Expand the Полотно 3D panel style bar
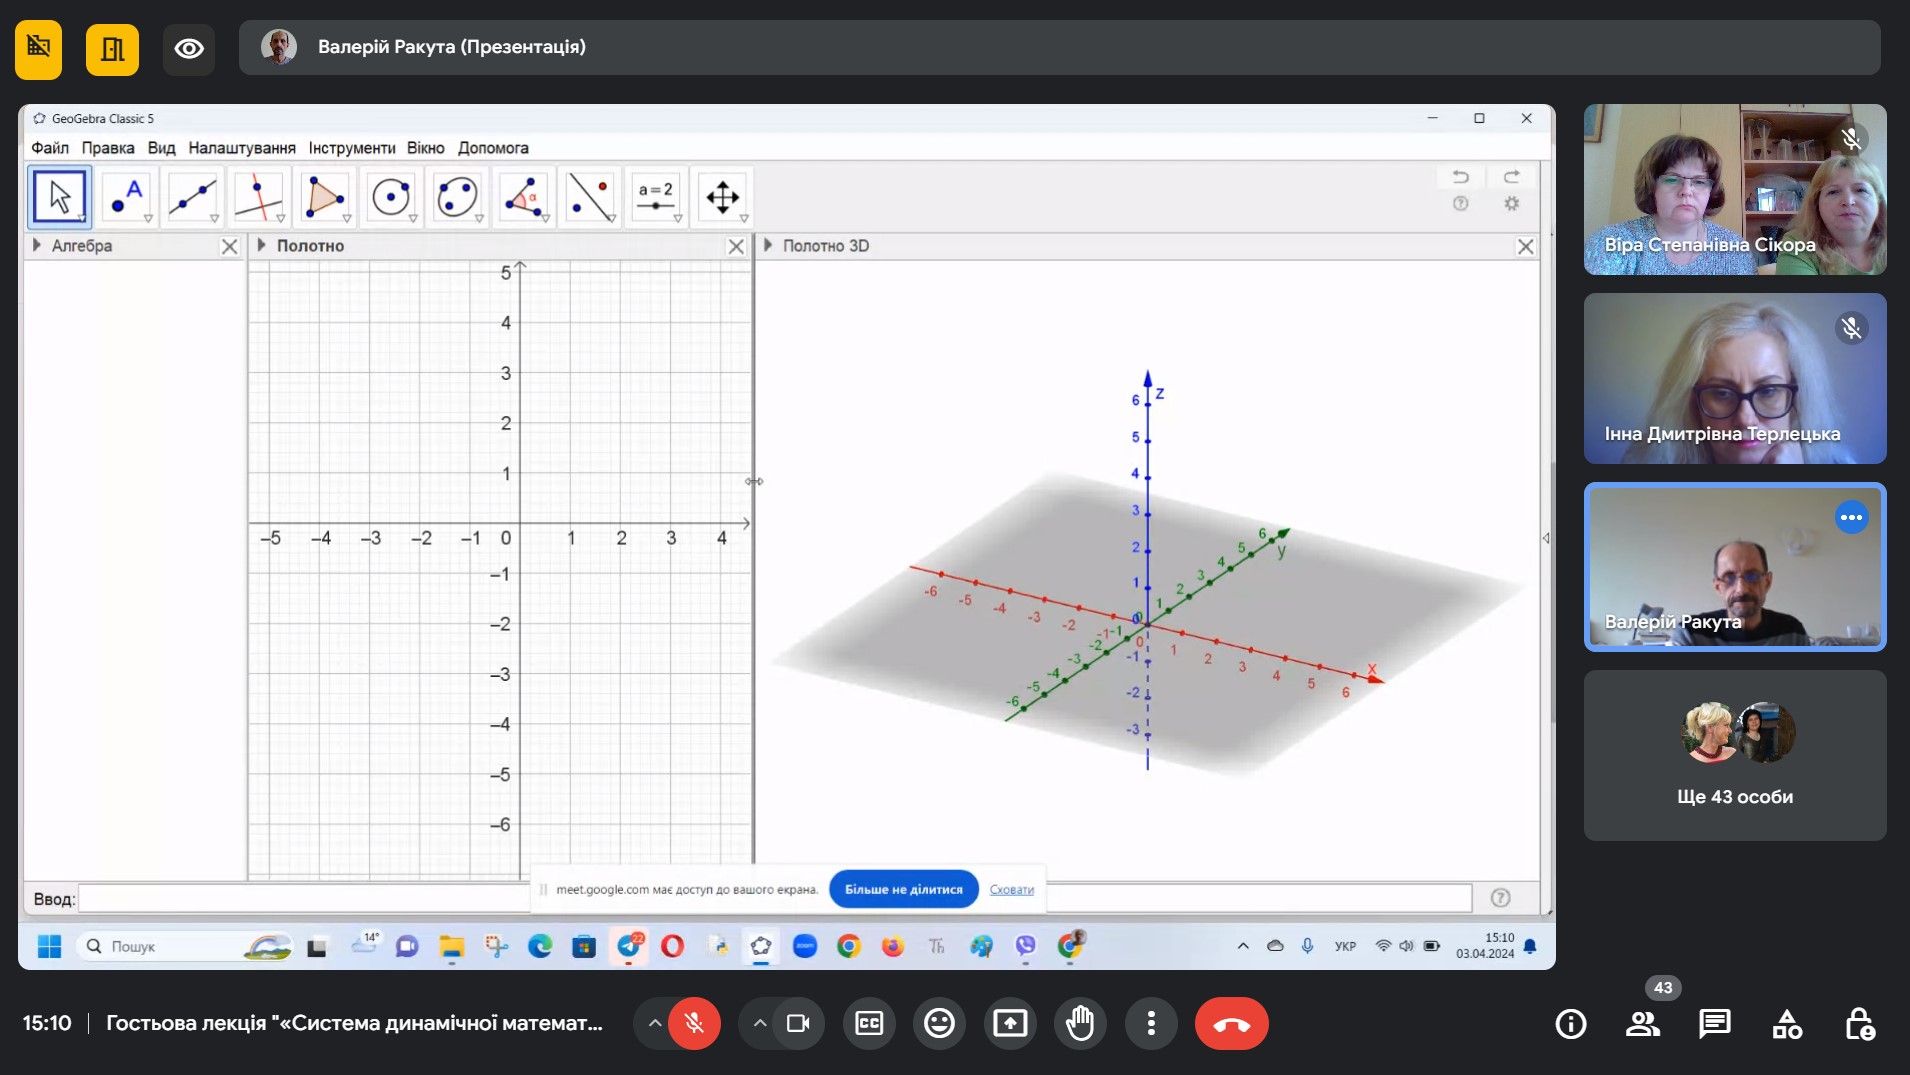Viewport: 1910px width, 1075px height. [768, 245]
